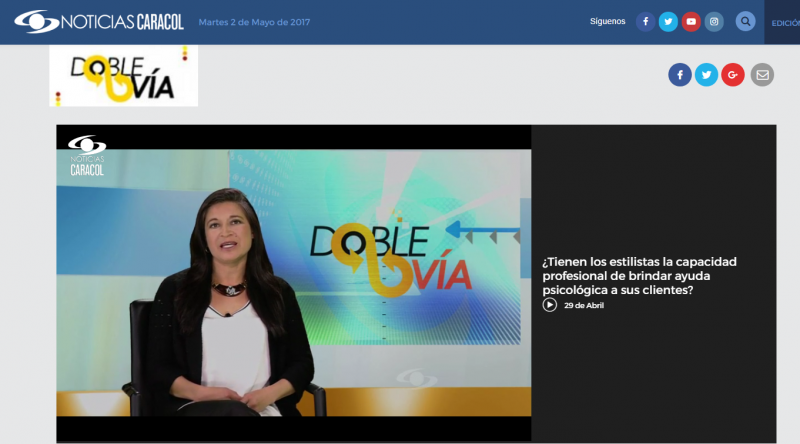Open Facebook page in Síguenos header

click(x=645, y=21)
